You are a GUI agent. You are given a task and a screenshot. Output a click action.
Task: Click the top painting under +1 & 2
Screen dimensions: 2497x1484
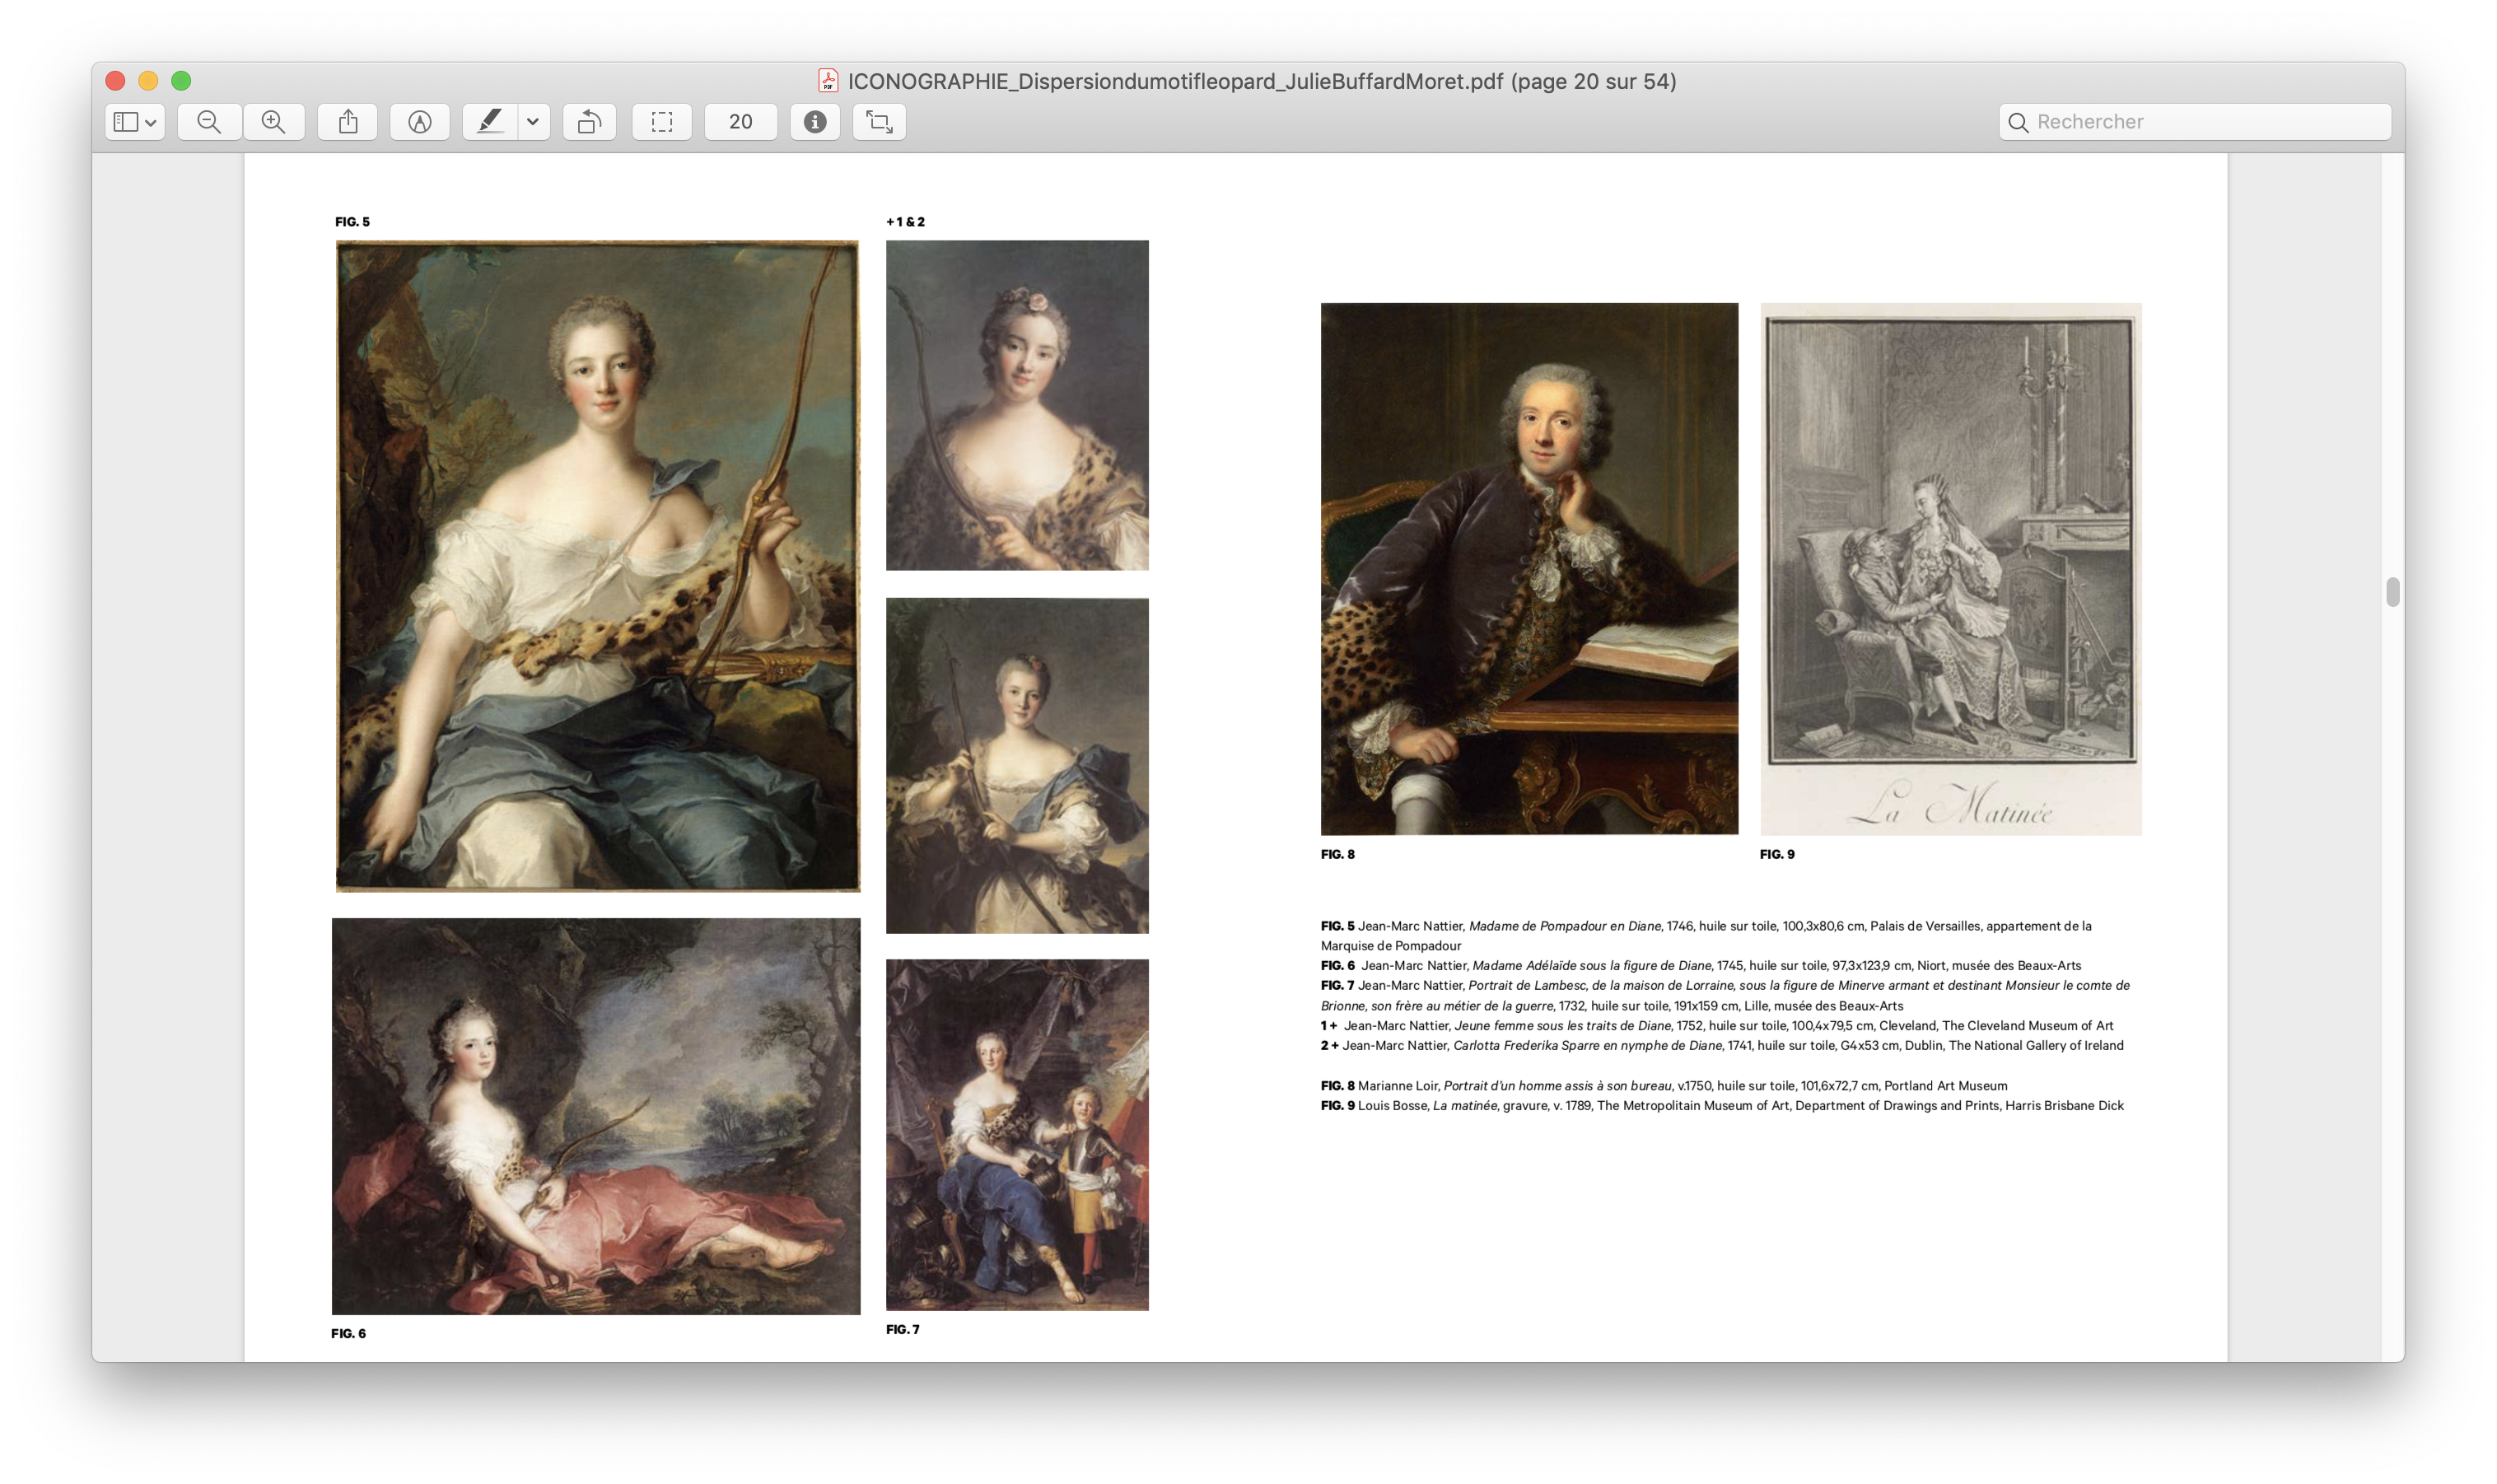[1017, 405]
